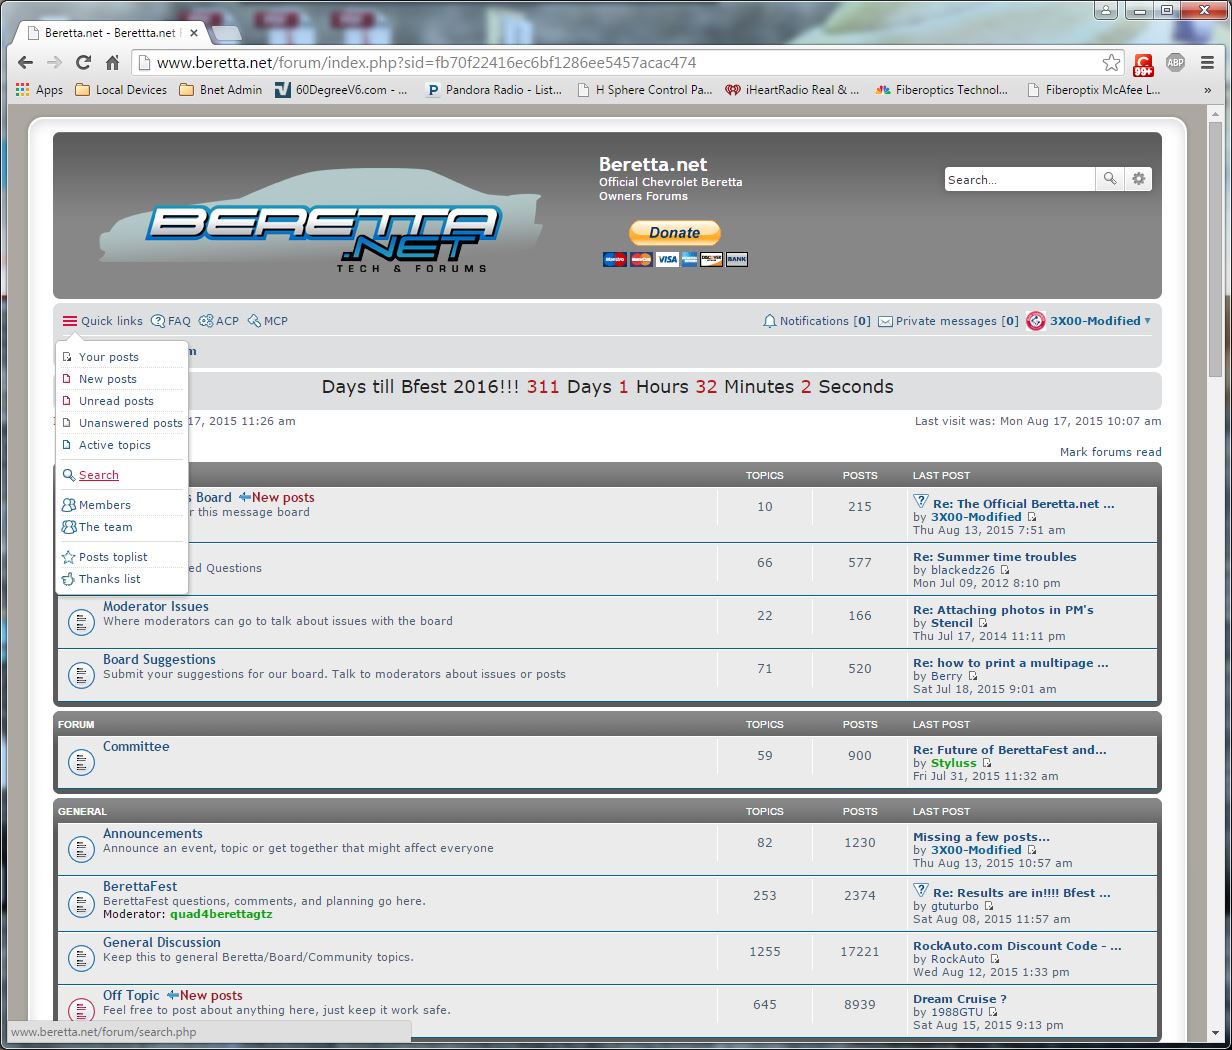Image resolution: width=1232 pixels, height=1050 pixels.
Task: Click the PayPal Donate button
Action: coord(674,233)
